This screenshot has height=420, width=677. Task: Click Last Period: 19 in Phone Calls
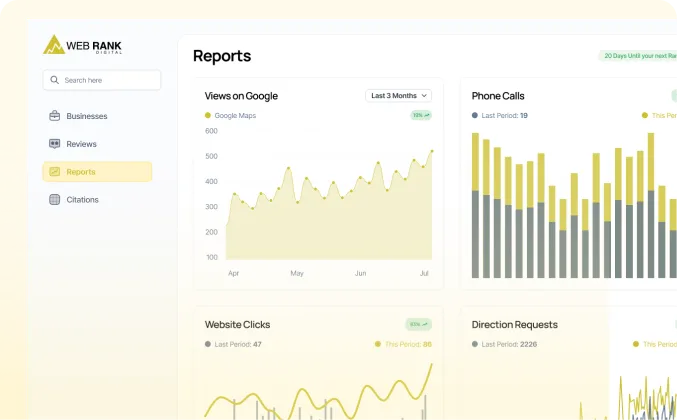(x=504, y=115)
